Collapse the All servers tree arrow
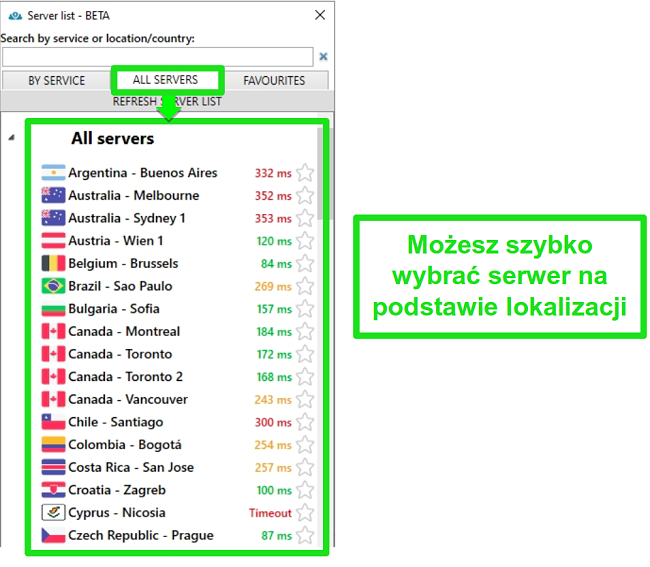 pos(11,138)
